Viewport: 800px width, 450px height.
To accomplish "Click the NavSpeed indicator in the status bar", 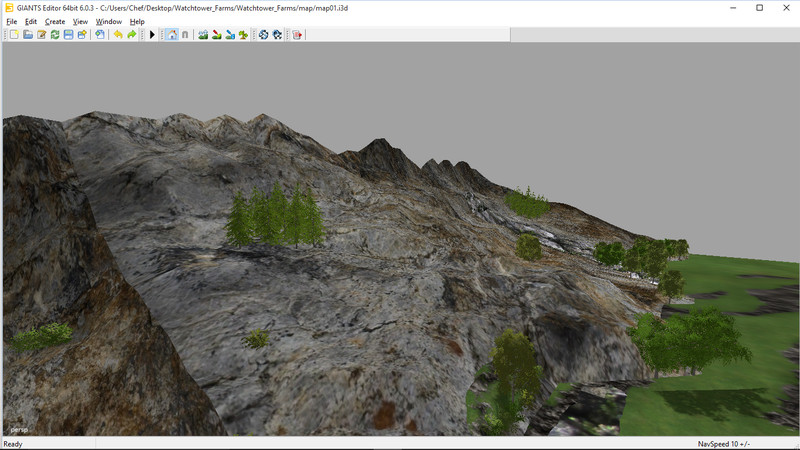I will 724,444.
